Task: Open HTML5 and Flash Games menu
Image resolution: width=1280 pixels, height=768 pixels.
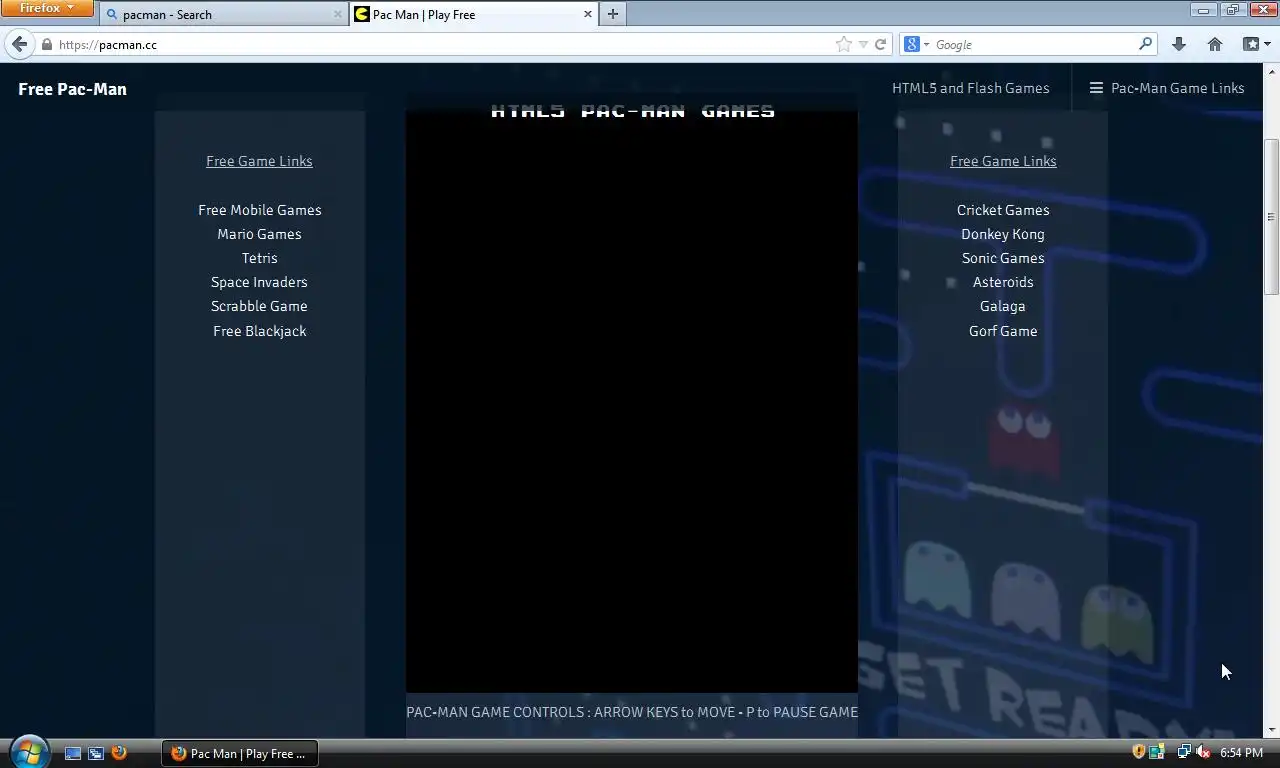Action: pyautogui.click(x=970, y=88)
